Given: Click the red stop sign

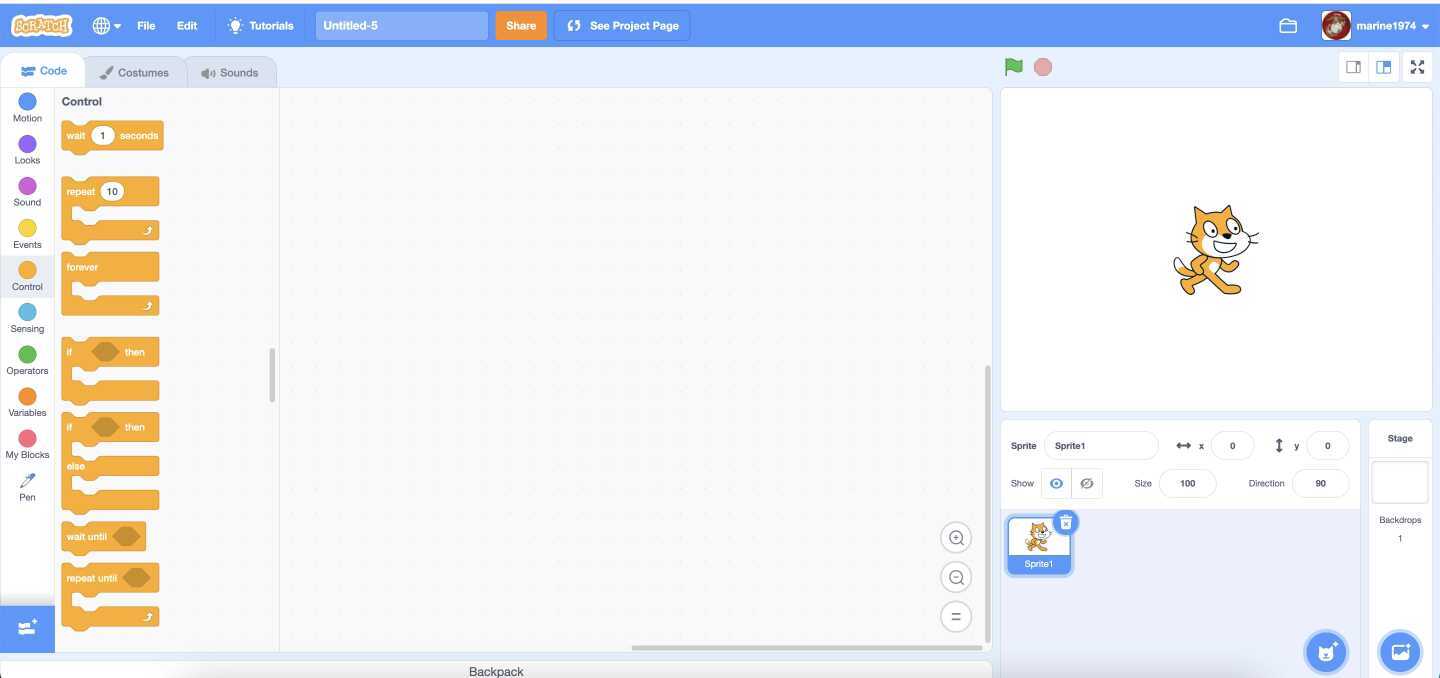Looking at the screenshot, I should pyautogui.click(x=1043, y=66).
